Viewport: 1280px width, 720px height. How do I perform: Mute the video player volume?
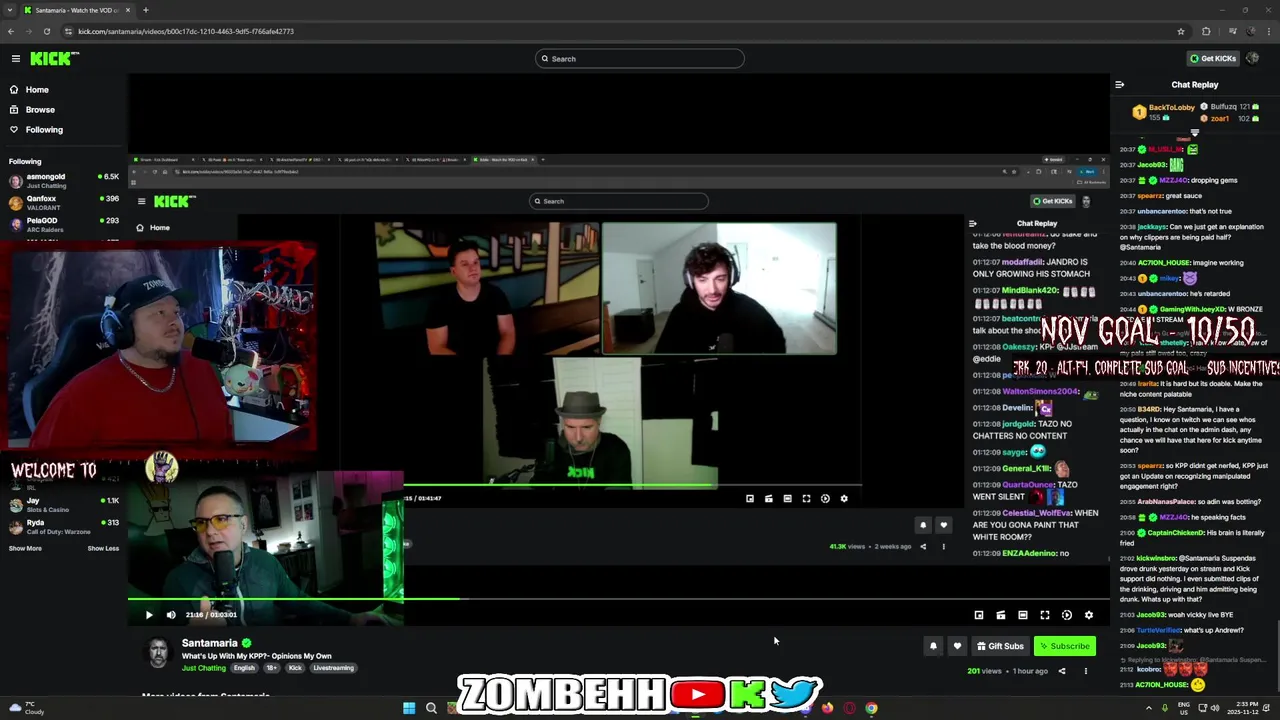click(170, 615)
